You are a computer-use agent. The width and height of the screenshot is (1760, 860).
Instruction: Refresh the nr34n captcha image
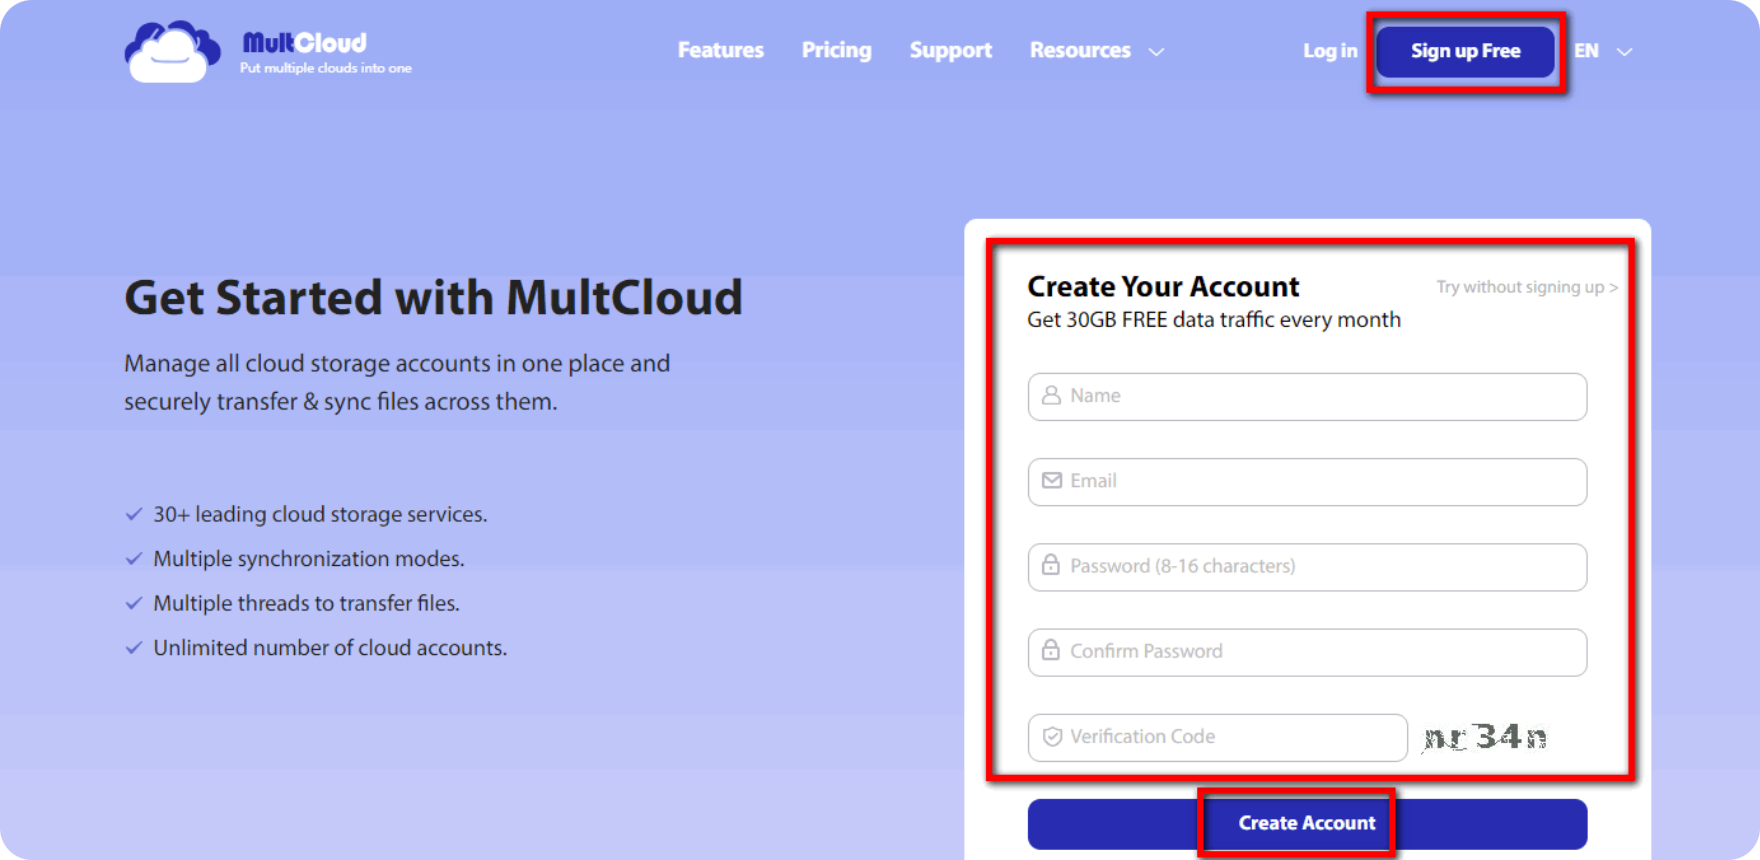coord(1485,737)
